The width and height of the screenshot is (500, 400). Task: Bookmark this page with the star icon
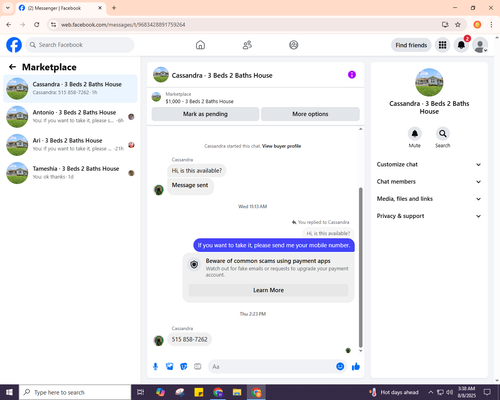click(458, 25)
